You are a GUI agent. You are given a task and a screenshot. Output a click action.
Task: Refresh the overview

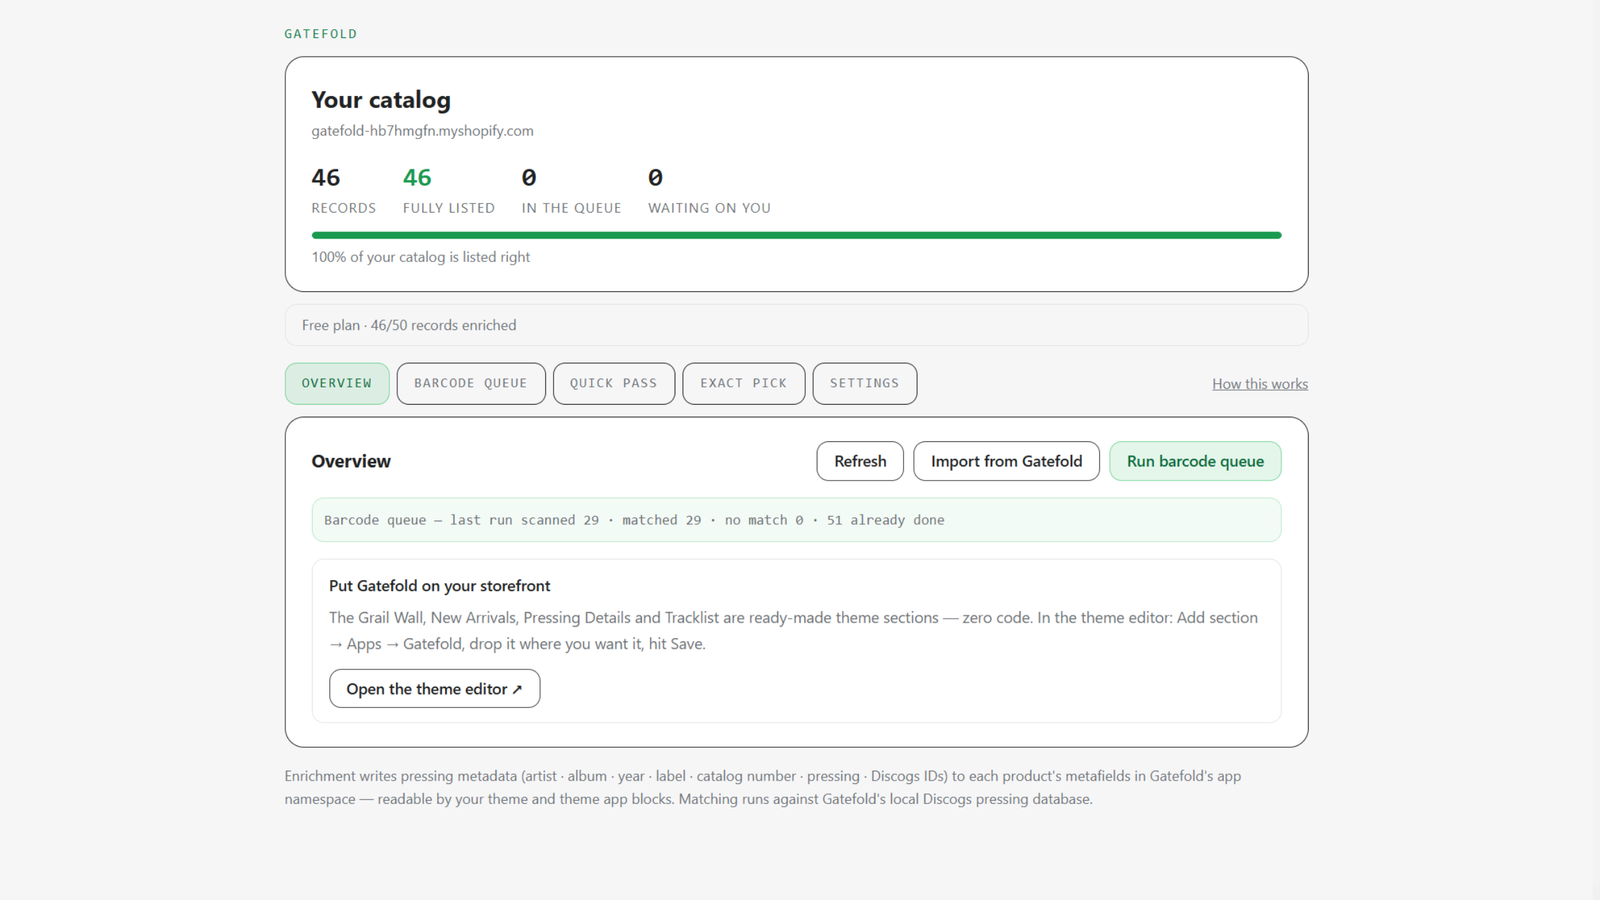(860, 461)
